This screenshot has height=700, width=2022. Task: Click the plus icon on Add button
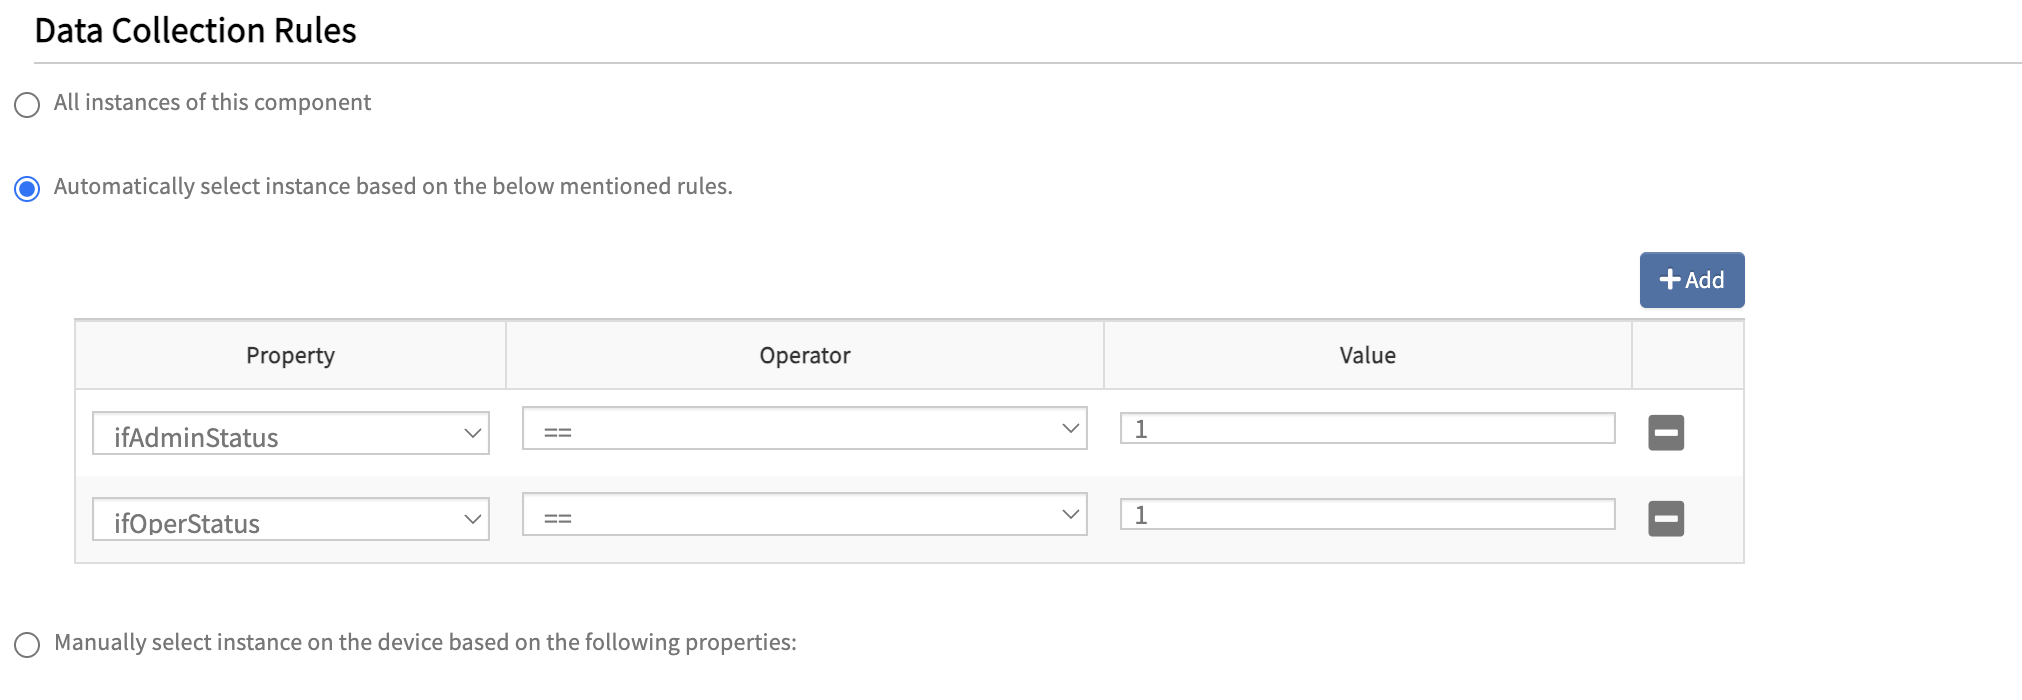1669,280
